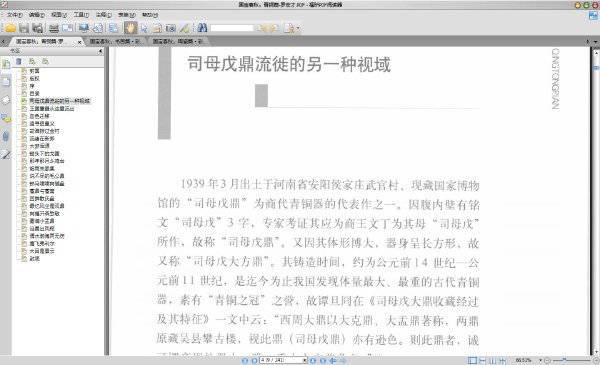600x365 pixels.
Task: Open the tab list dropdown at the far right
Action: [595, 41]
